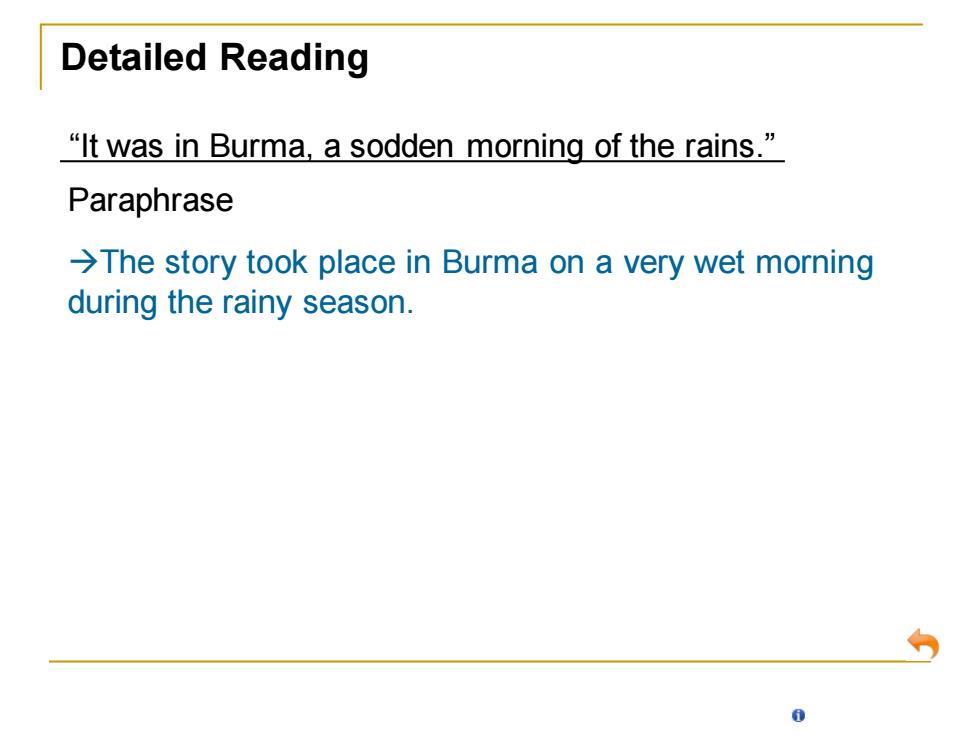This screenshot has height=735, width=980.
Task: Click the word 'Burma' in blue paraphrase
Action: point(489,262)
